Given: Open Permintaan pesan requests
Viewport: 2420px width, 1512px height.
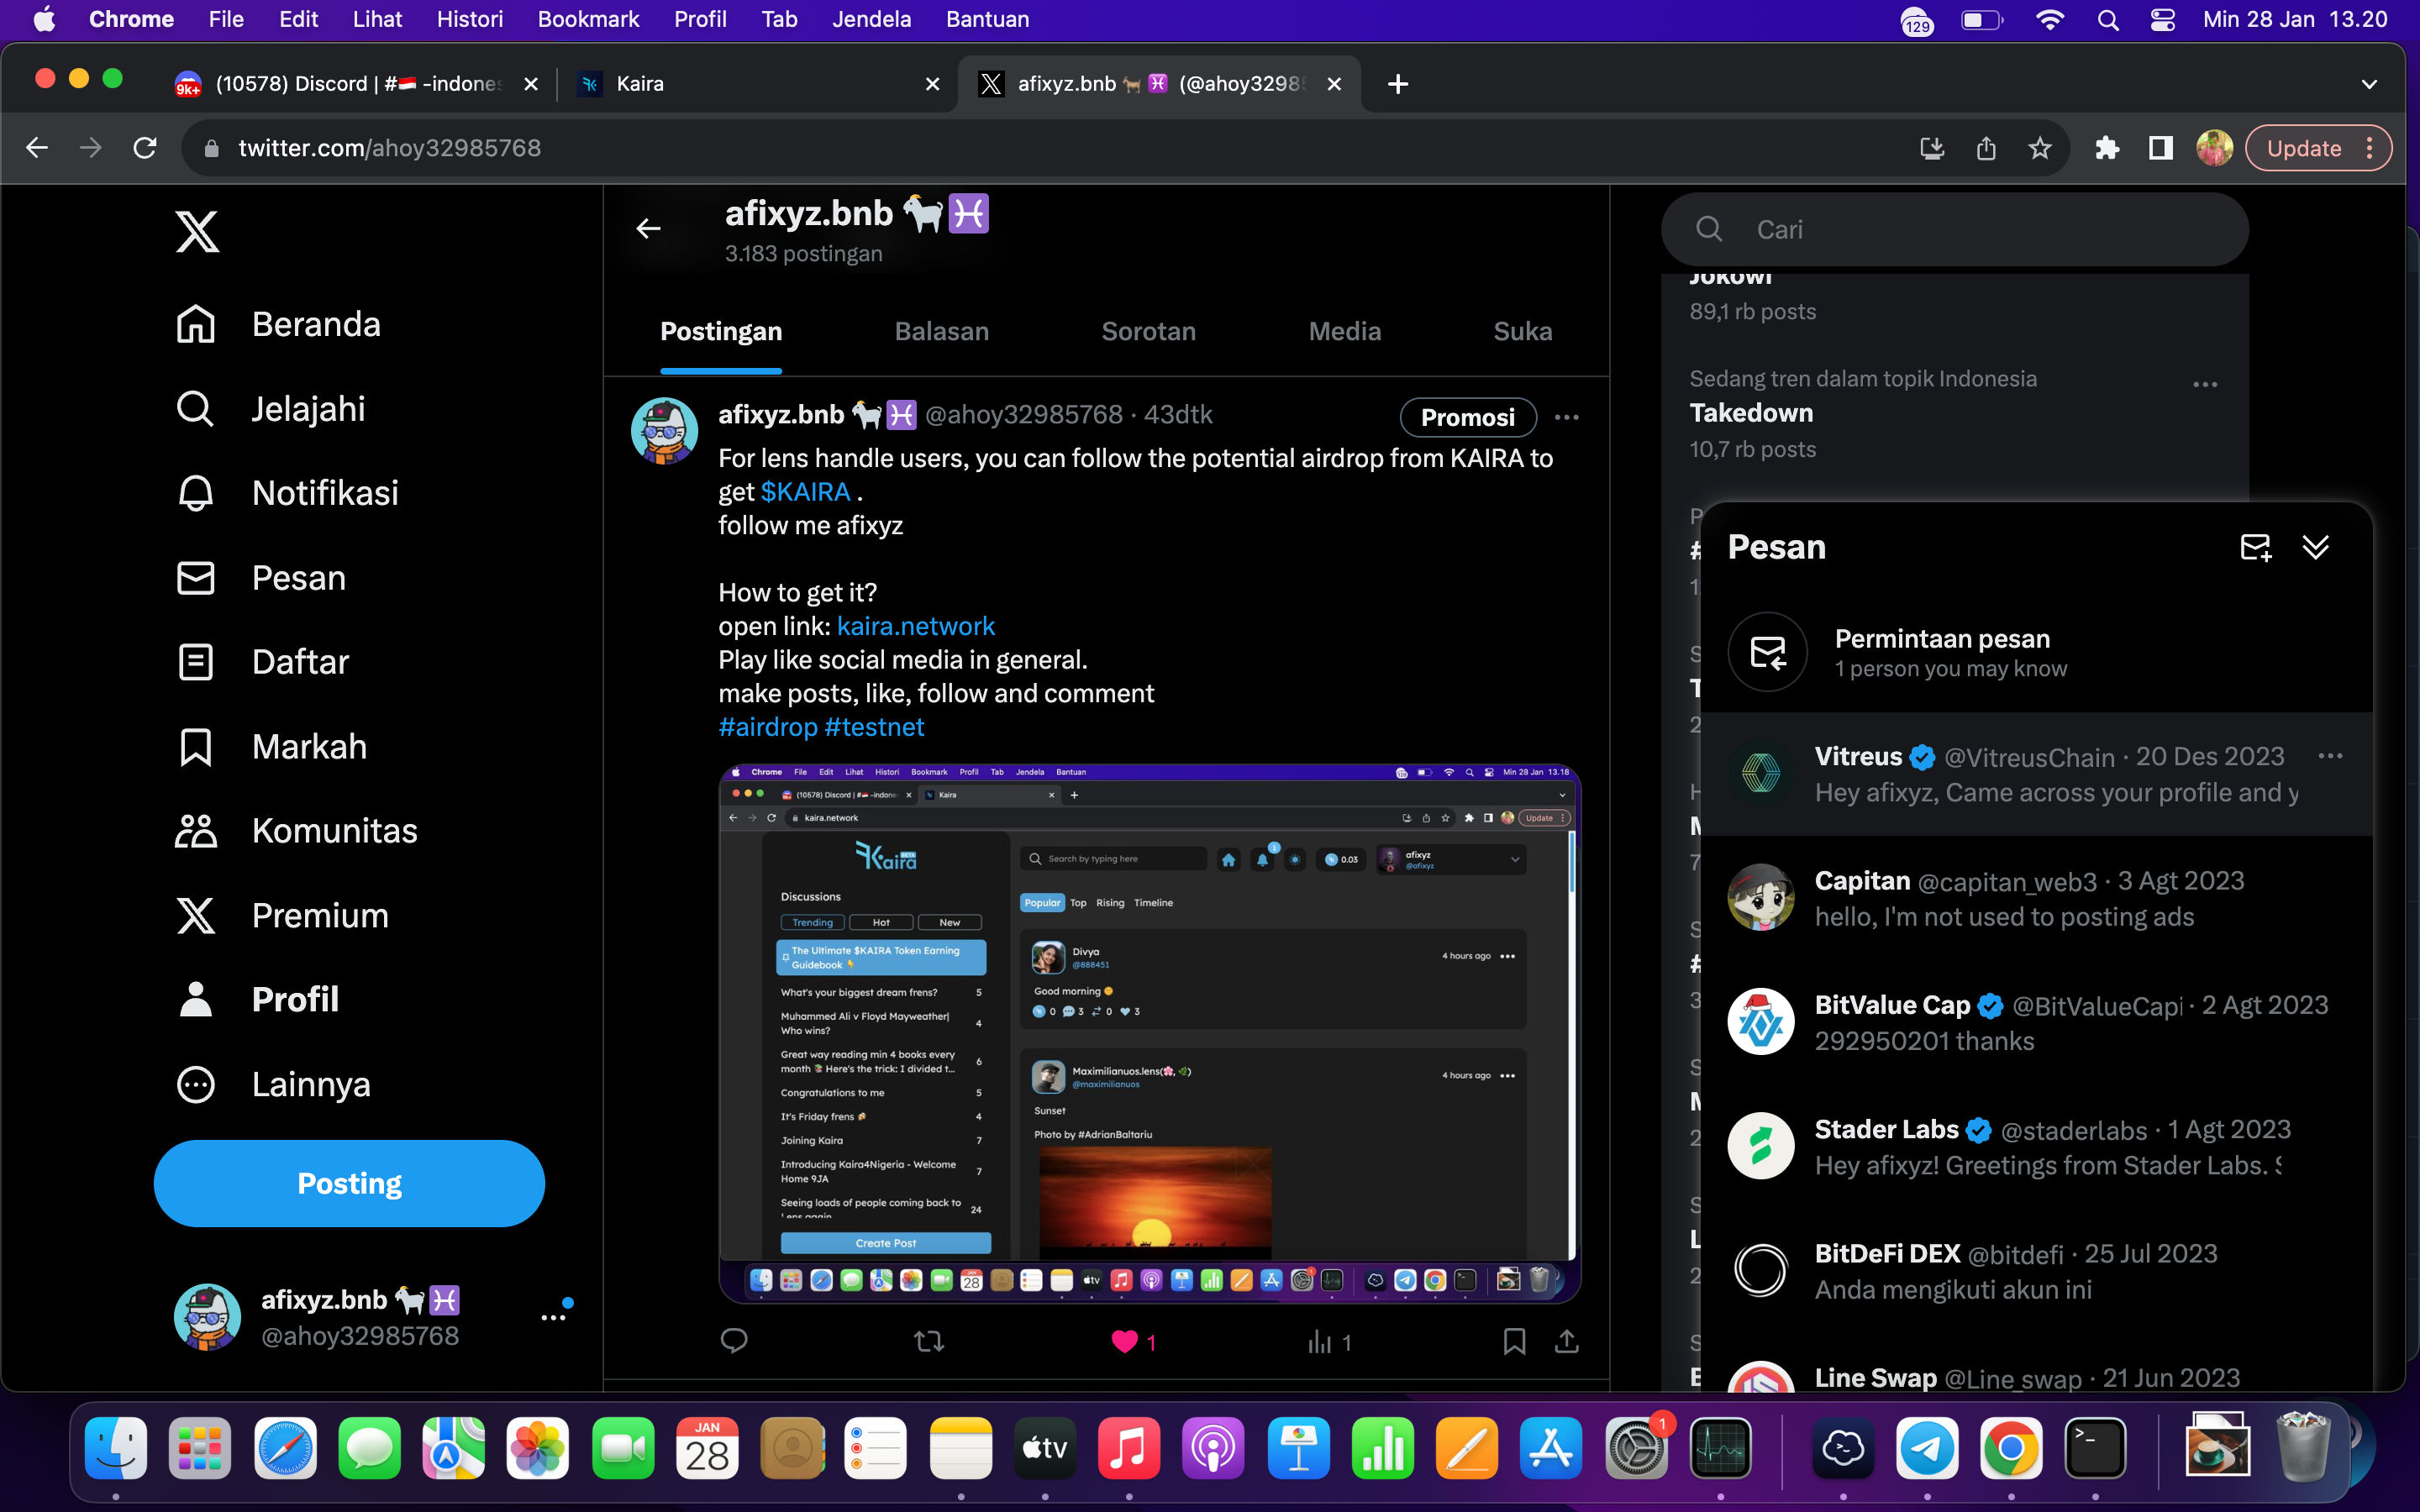Looking at the screenshot, I should [x=2036, y=652].
